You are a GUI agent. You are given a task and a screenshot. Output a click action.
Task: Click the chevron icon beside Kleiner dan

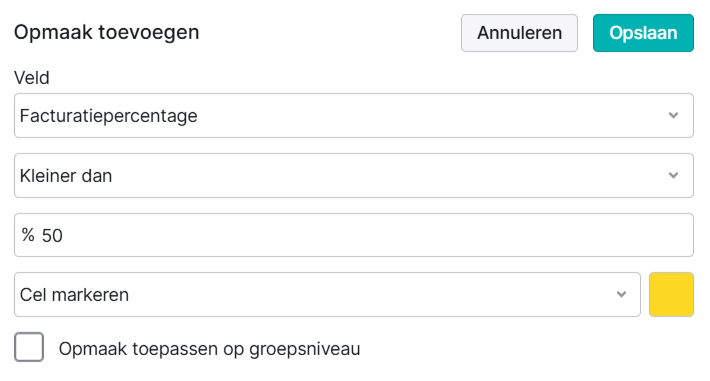pyautogui.click(x=673, y=175)
